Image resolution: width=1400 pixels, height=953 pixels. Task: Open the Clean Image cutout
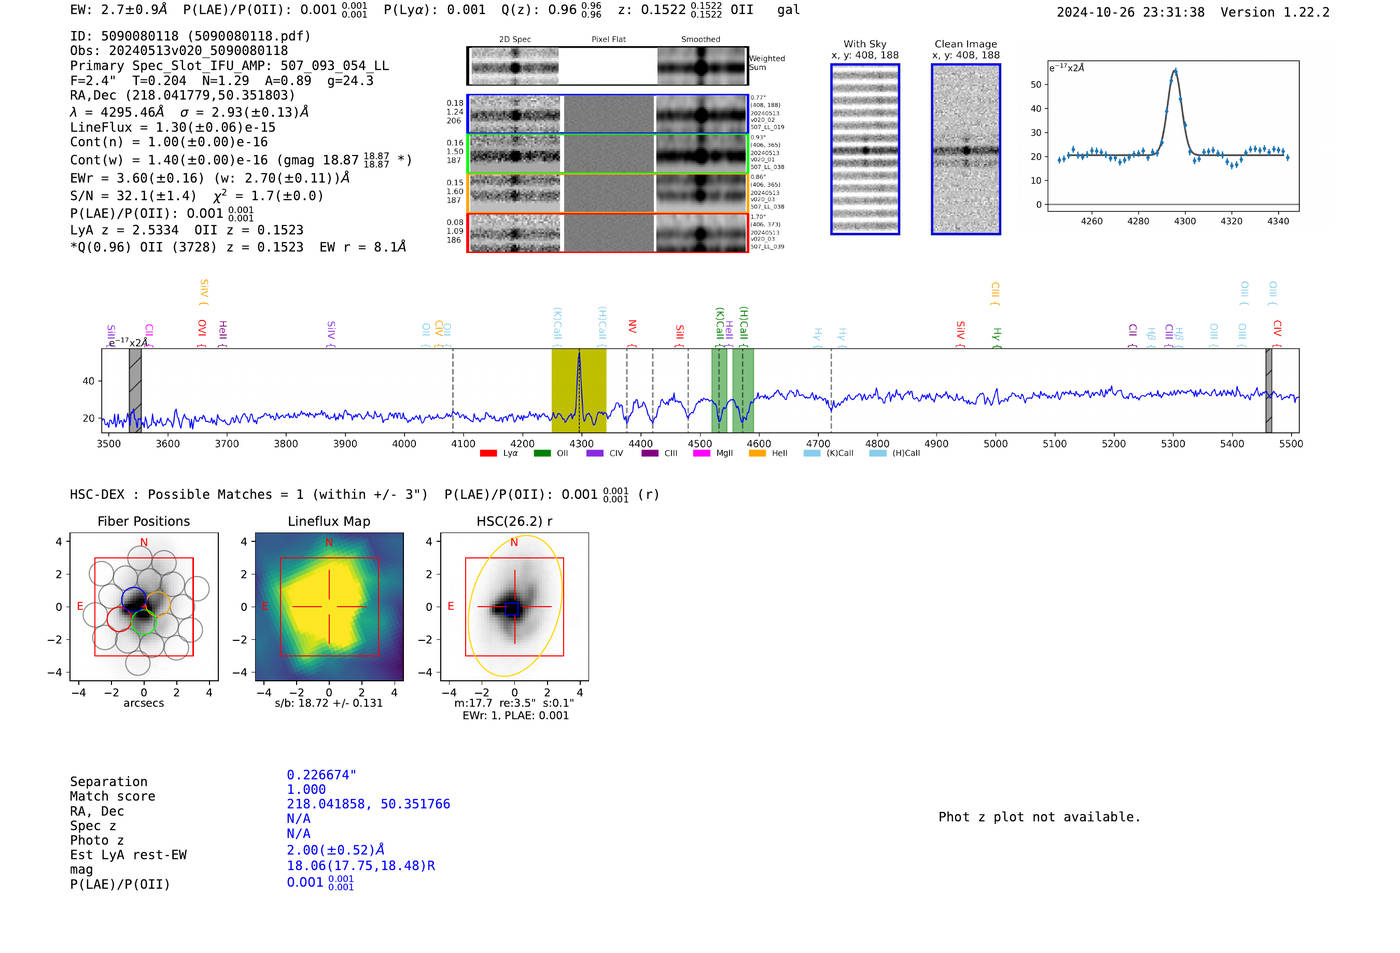(x=966, y=149)
